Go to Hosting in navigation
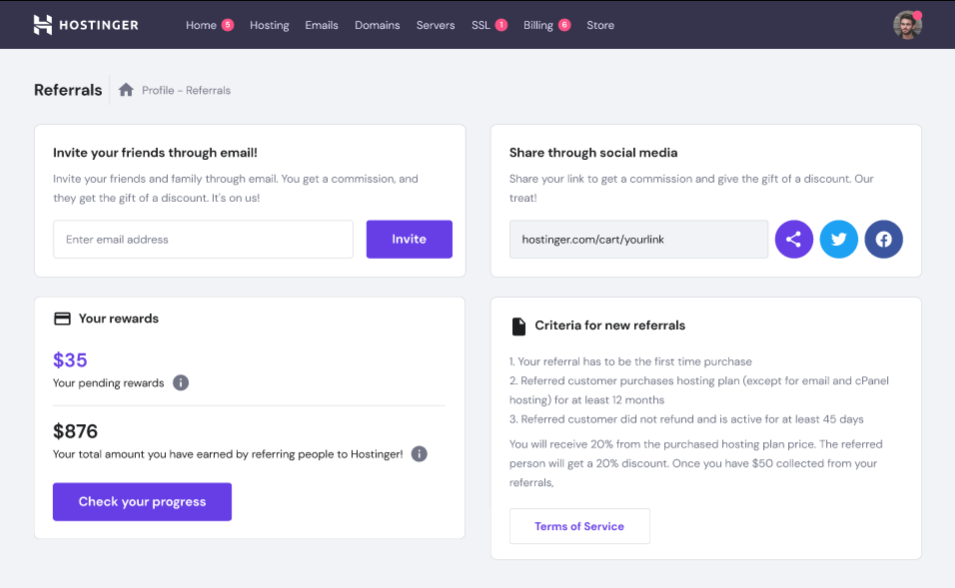 click(269, 25)
